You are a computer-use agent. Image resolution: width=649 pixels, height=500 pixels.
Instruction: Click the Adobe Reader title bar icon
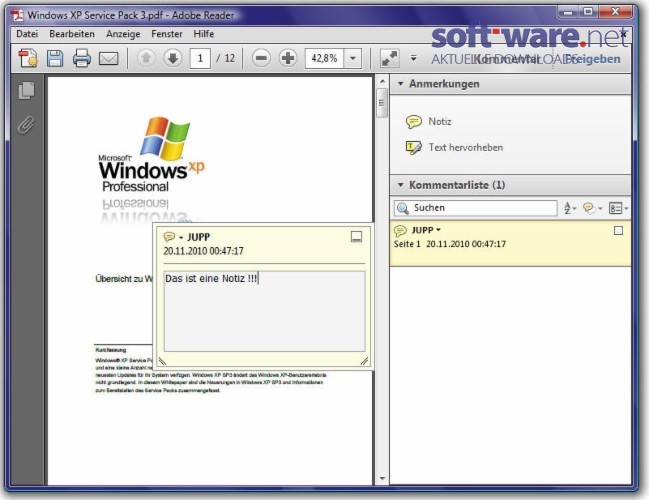17,15
